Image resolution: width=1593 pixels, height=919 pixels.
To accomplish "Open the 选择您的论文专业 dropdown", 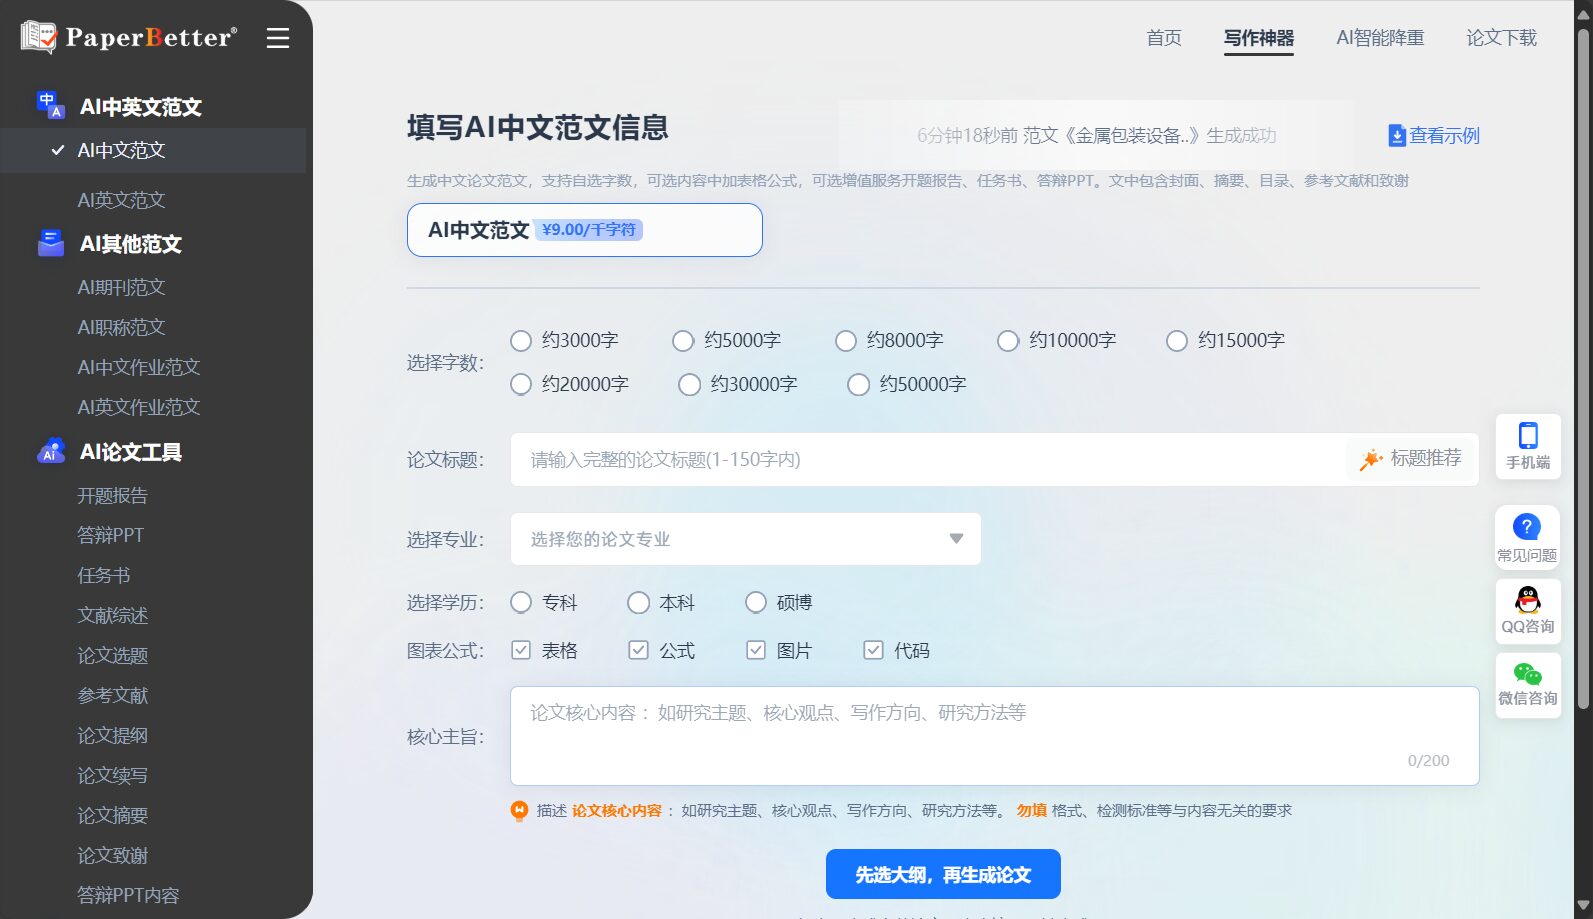I will (x=746, y=539).
